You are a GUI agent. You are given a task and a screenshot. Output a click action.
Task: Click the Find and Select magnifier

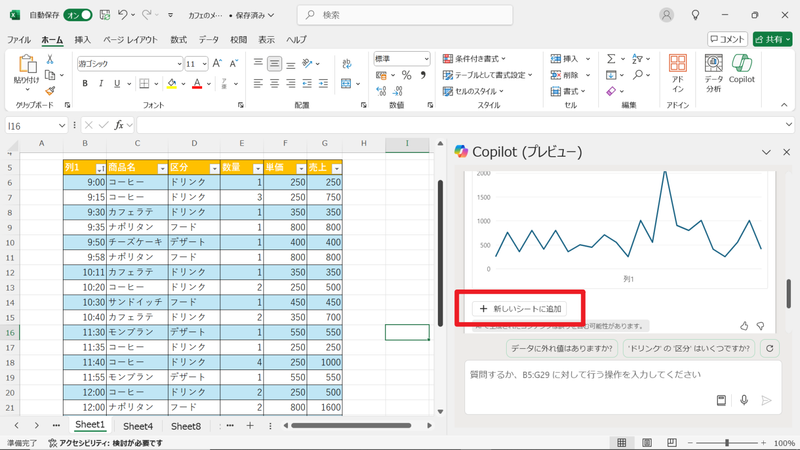click(638, 75)
